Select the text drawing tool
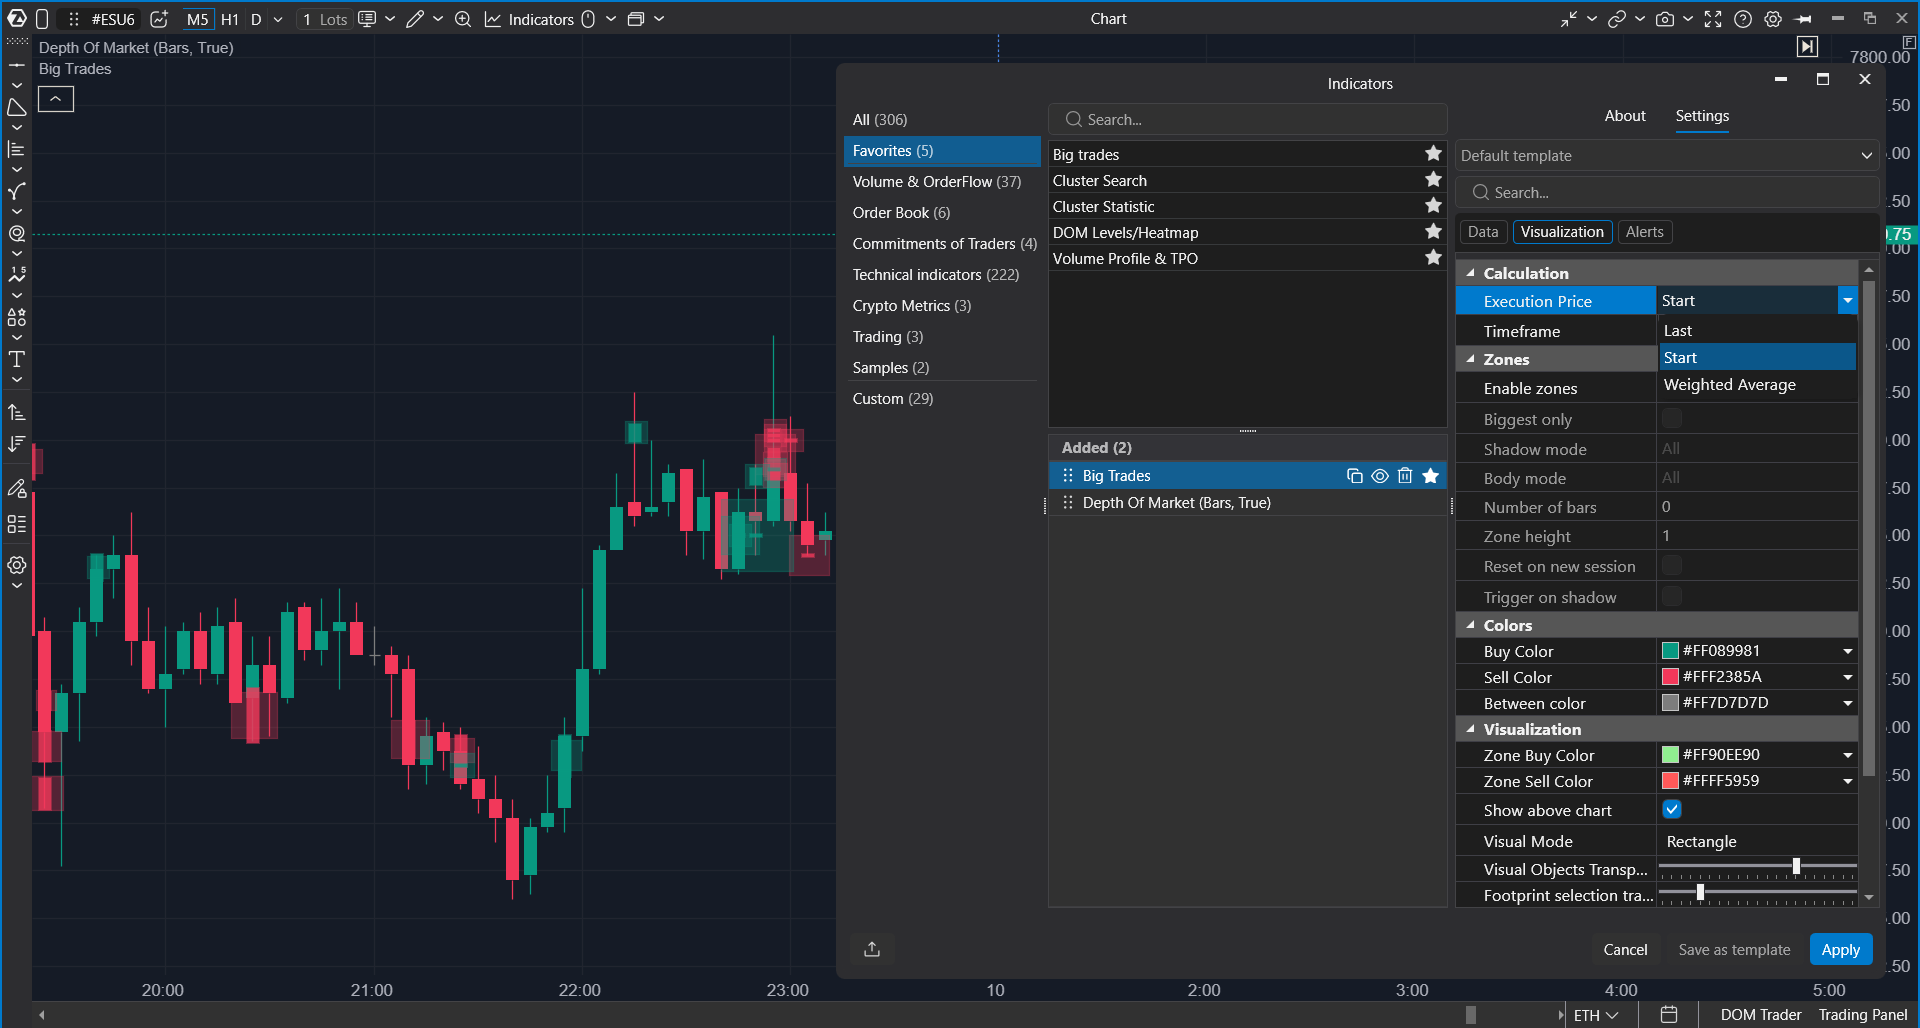 (17, 359)
